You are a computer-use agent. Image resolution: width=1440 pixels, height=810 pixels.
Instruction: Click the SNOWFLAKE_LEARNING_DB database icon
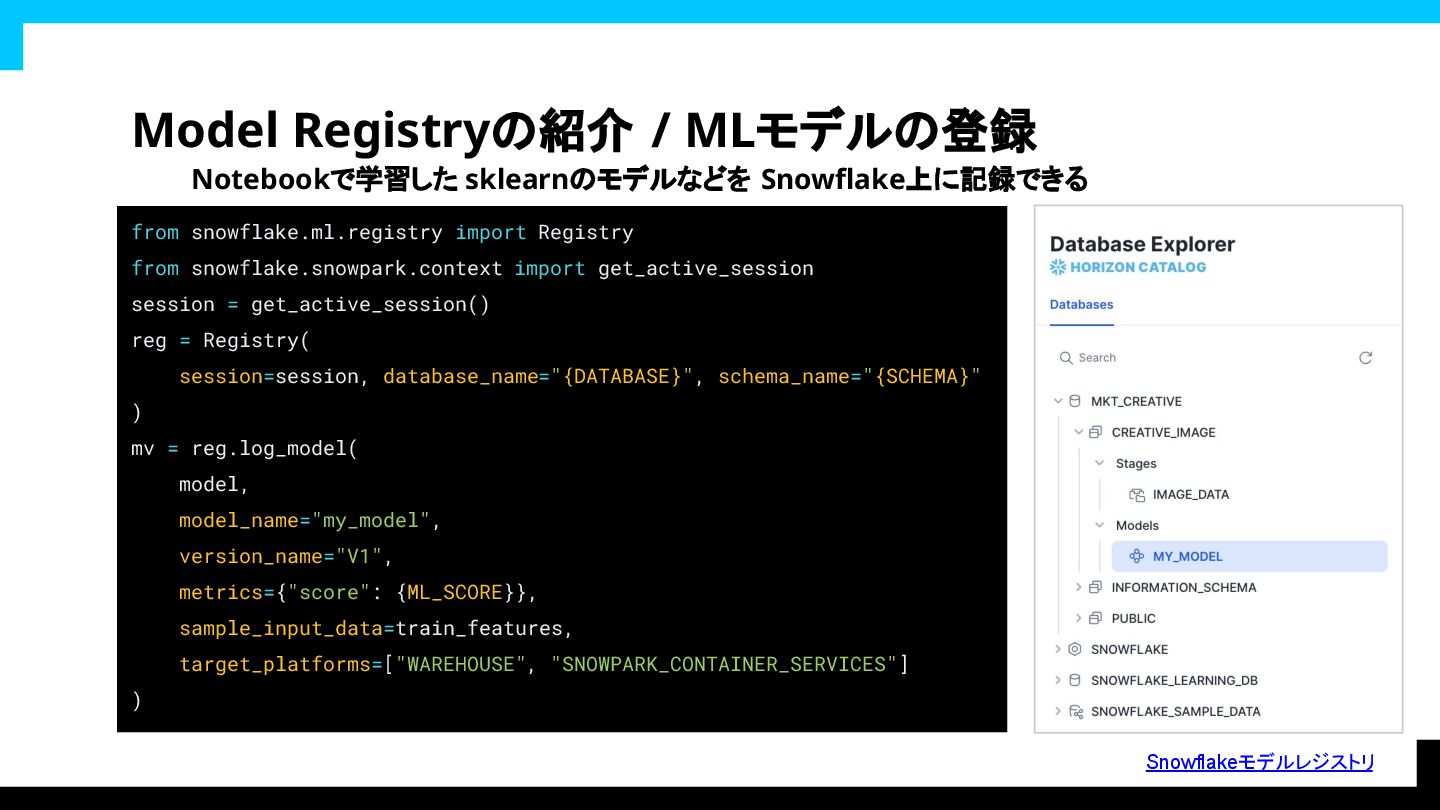(x=1075, y=680)
